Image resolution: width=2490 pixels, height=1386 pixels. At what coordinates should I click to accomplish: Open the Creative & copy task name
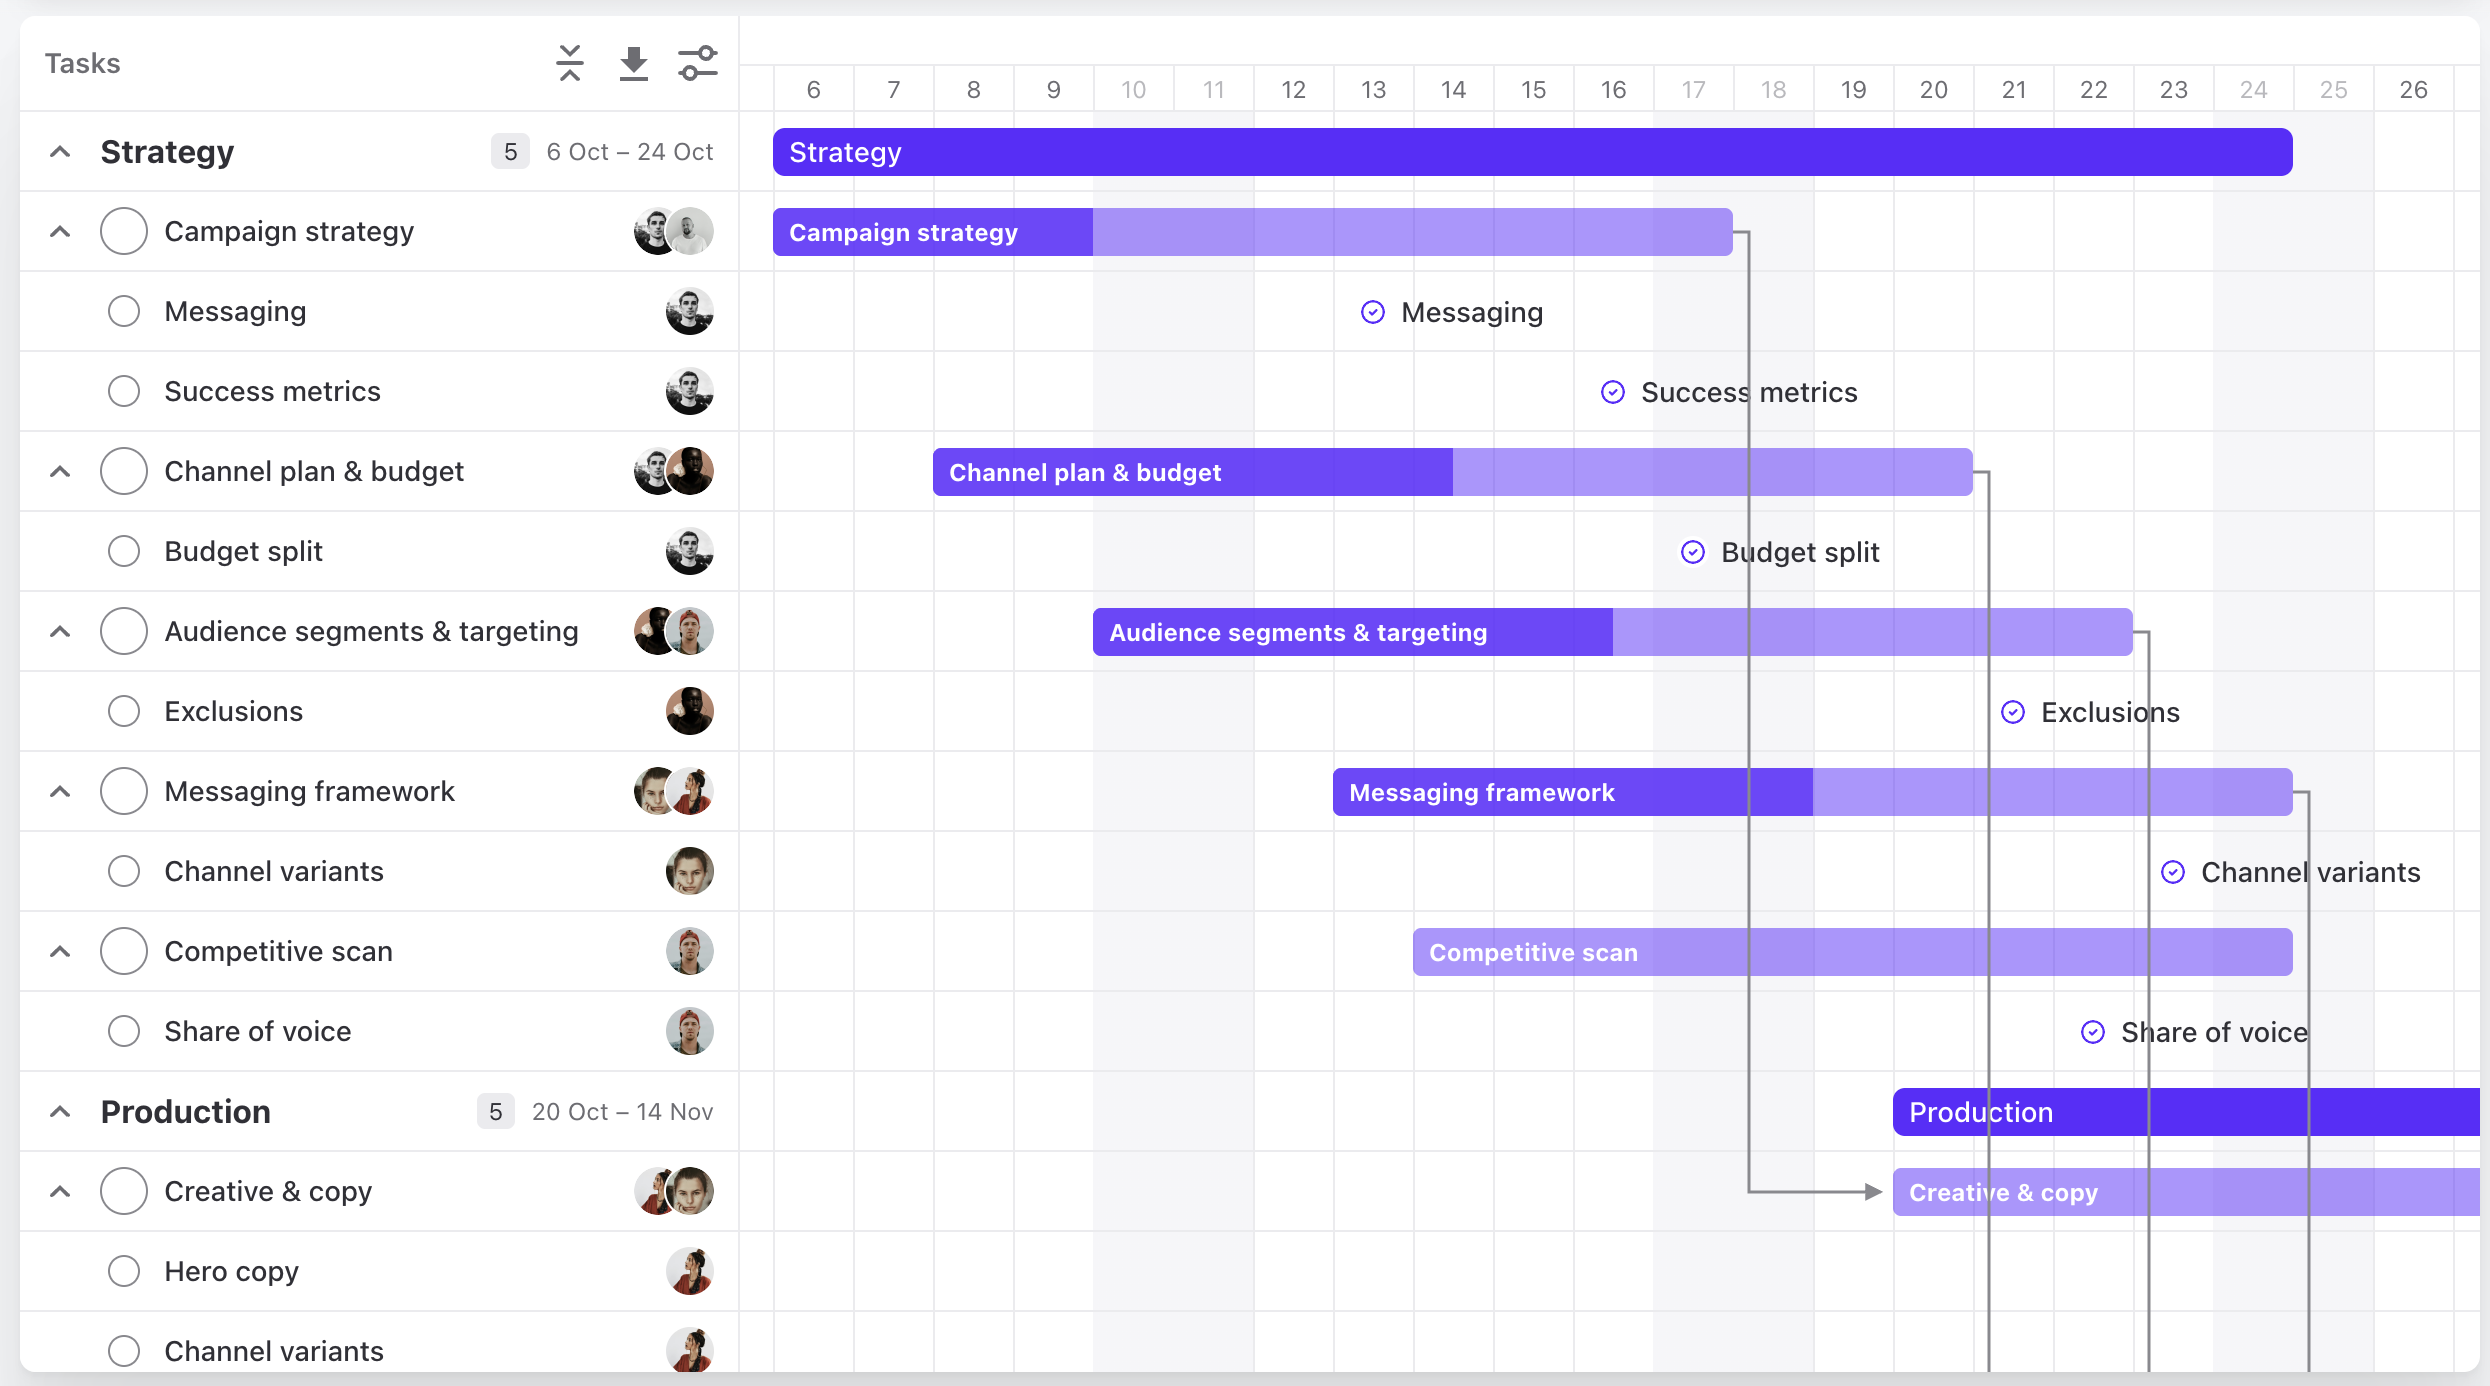[x=268, y=1192]
